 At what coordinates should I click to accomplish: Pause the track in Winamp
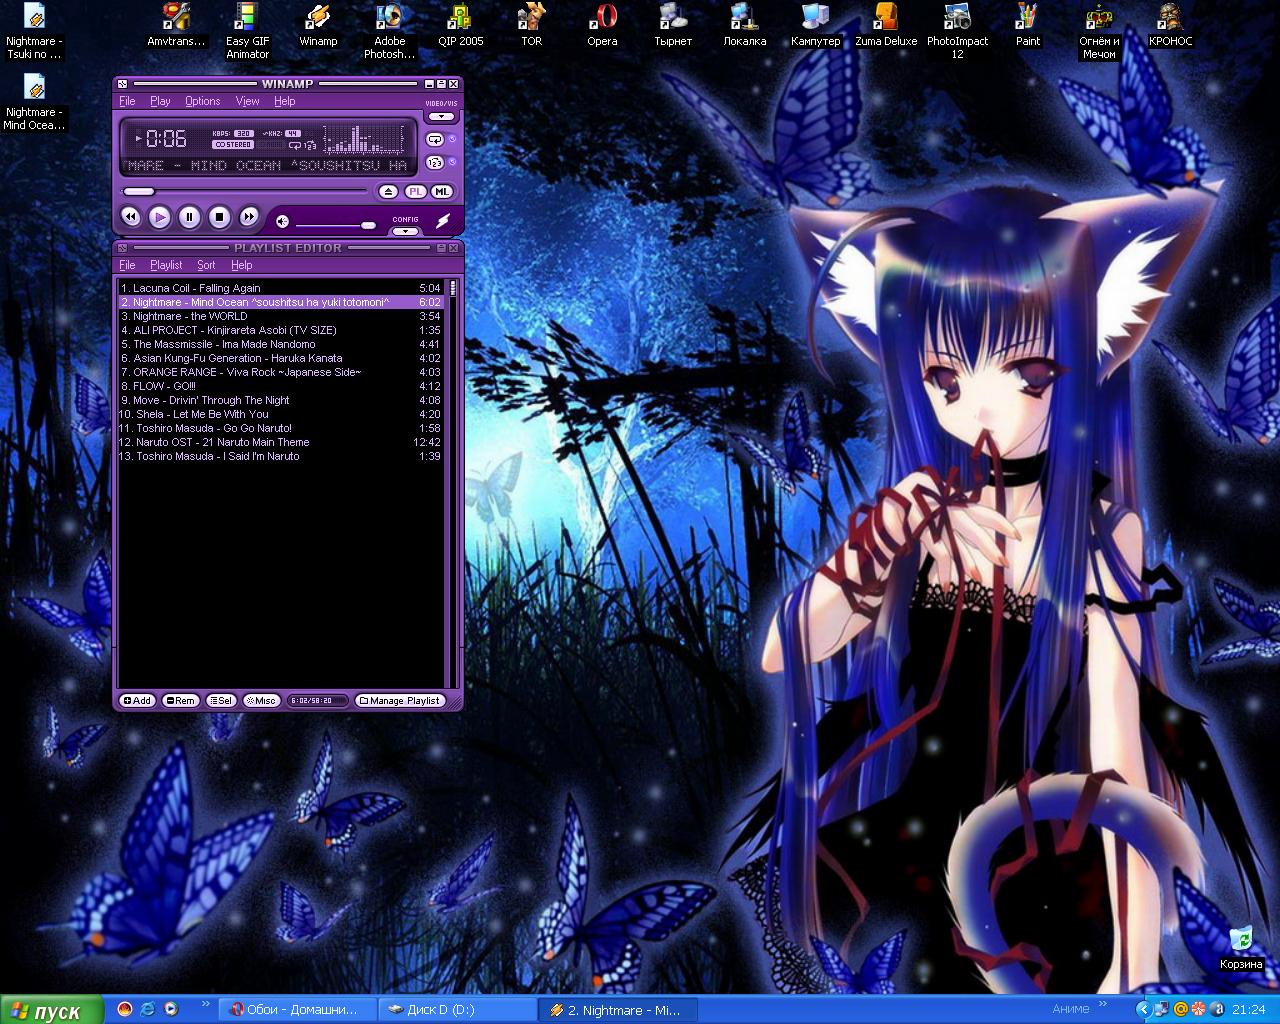(x=189, y=217)
